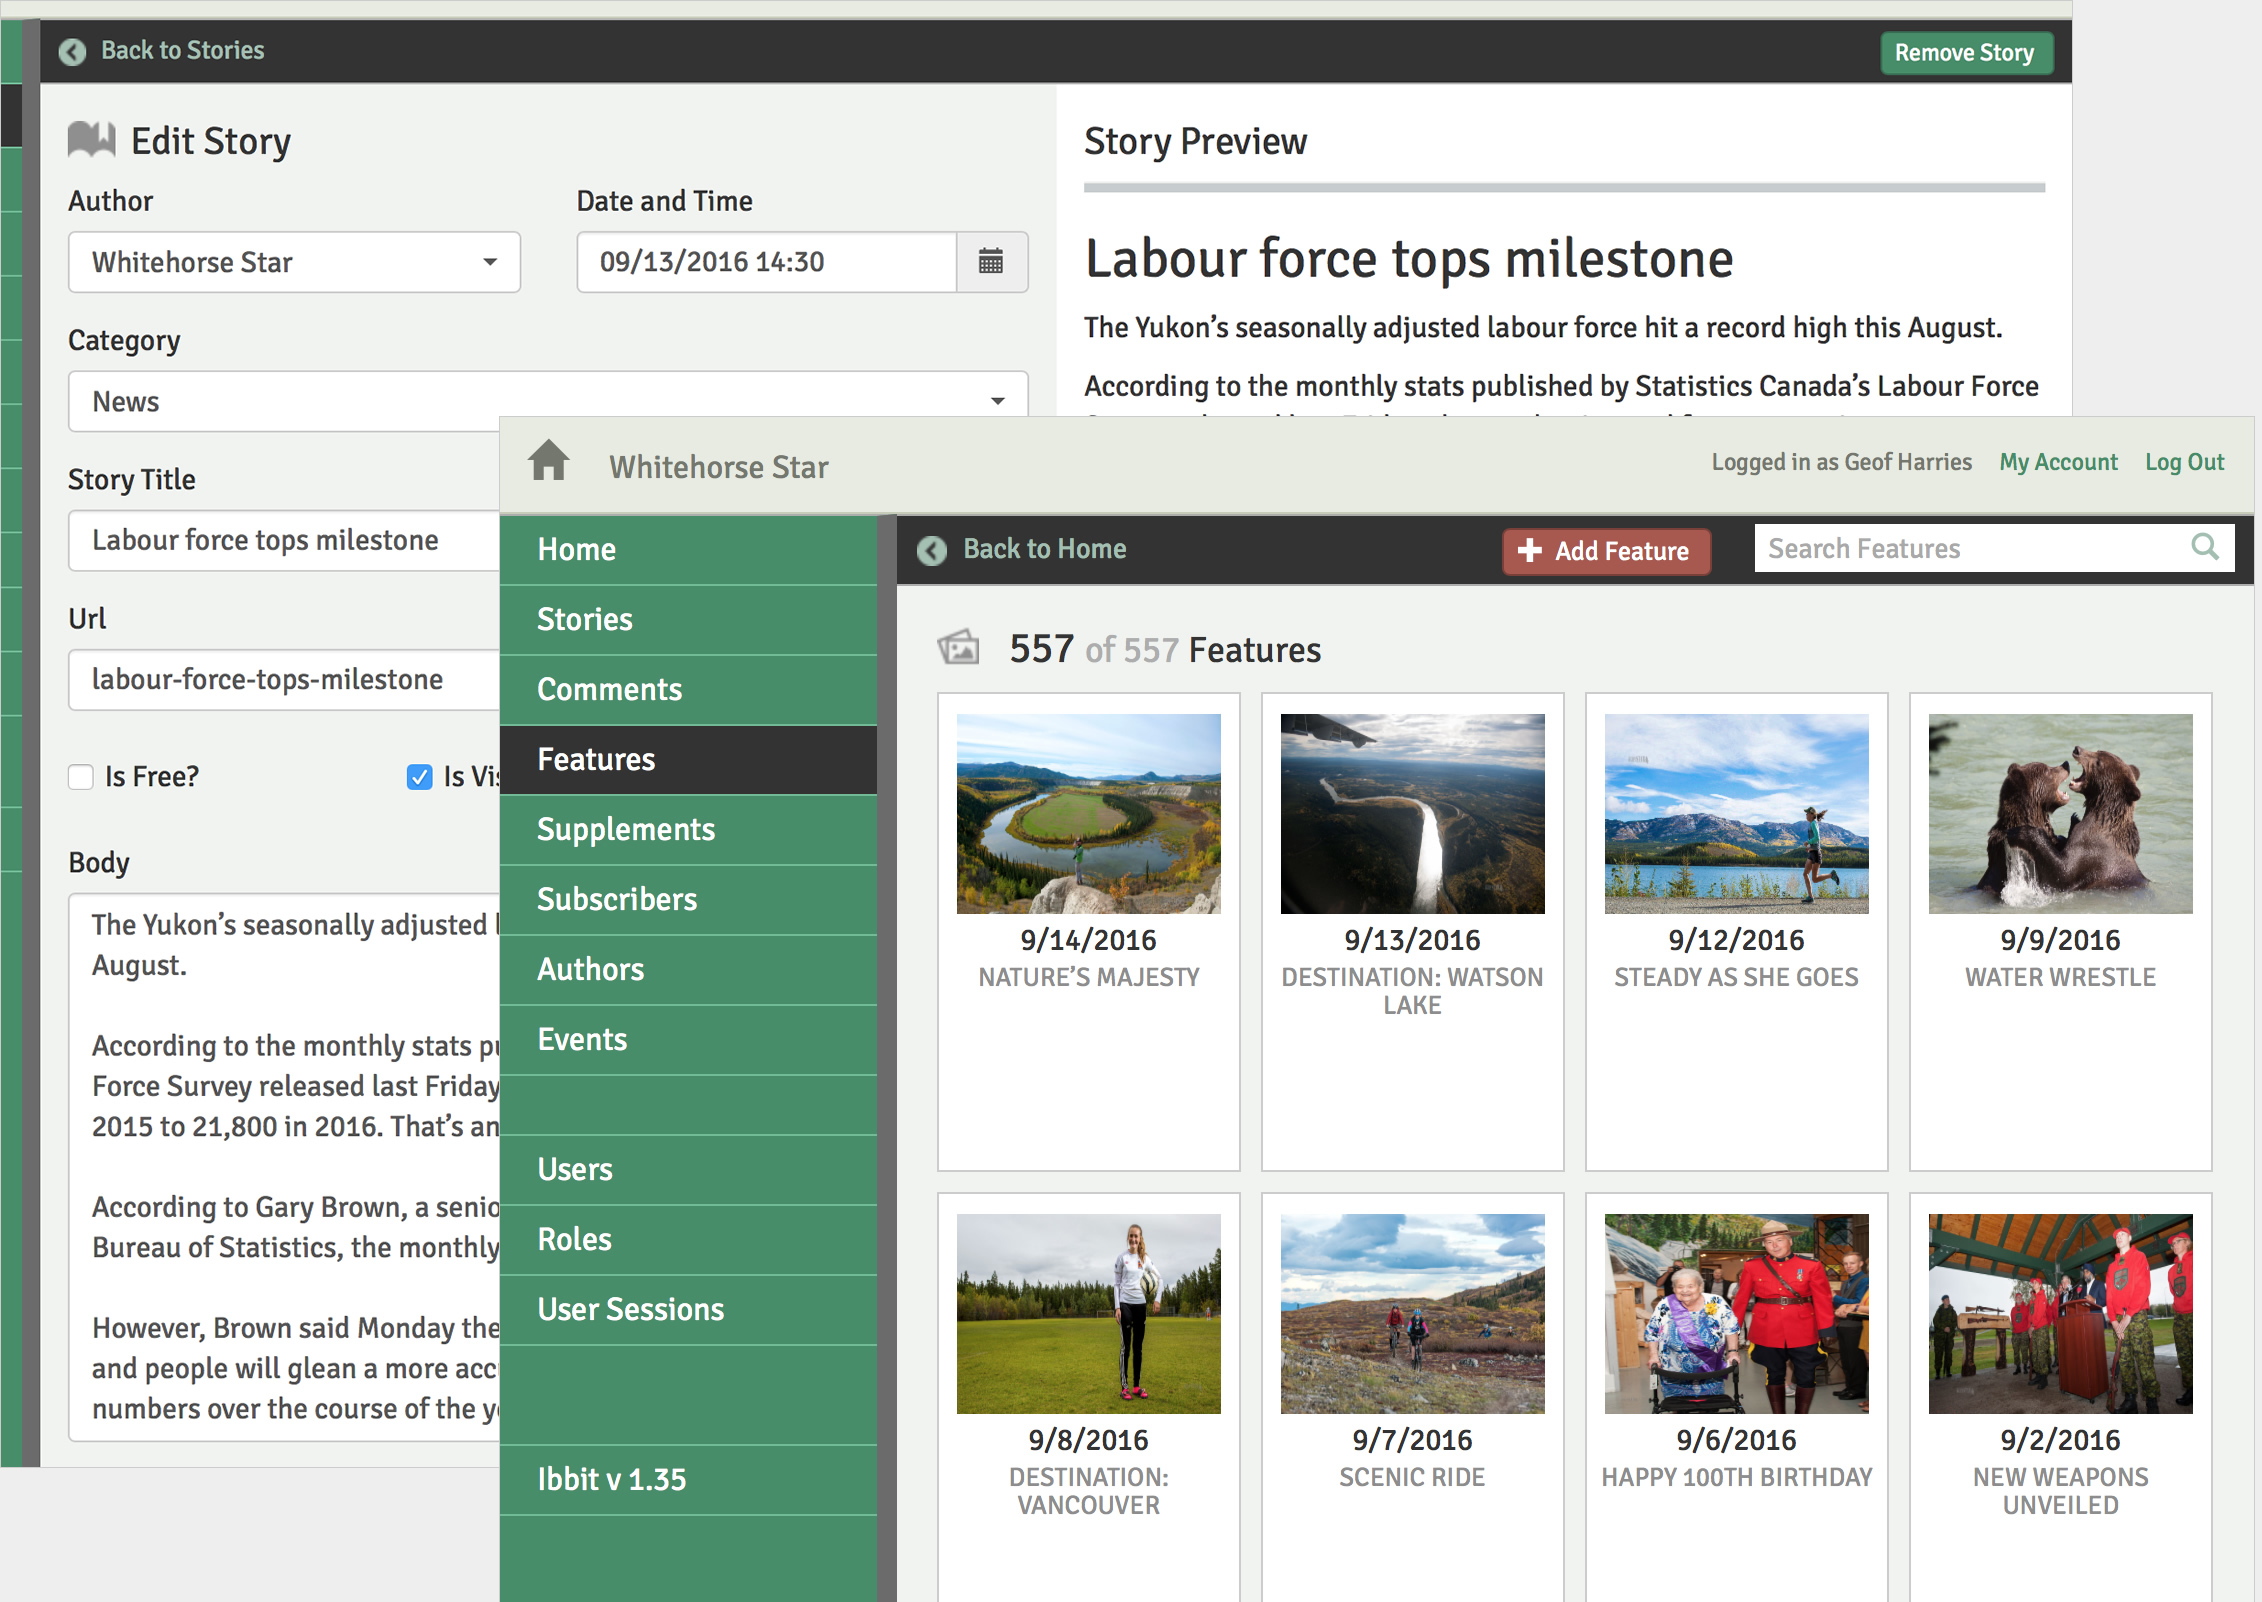Select Subscribers in the green sidebar

pos(617,899)
